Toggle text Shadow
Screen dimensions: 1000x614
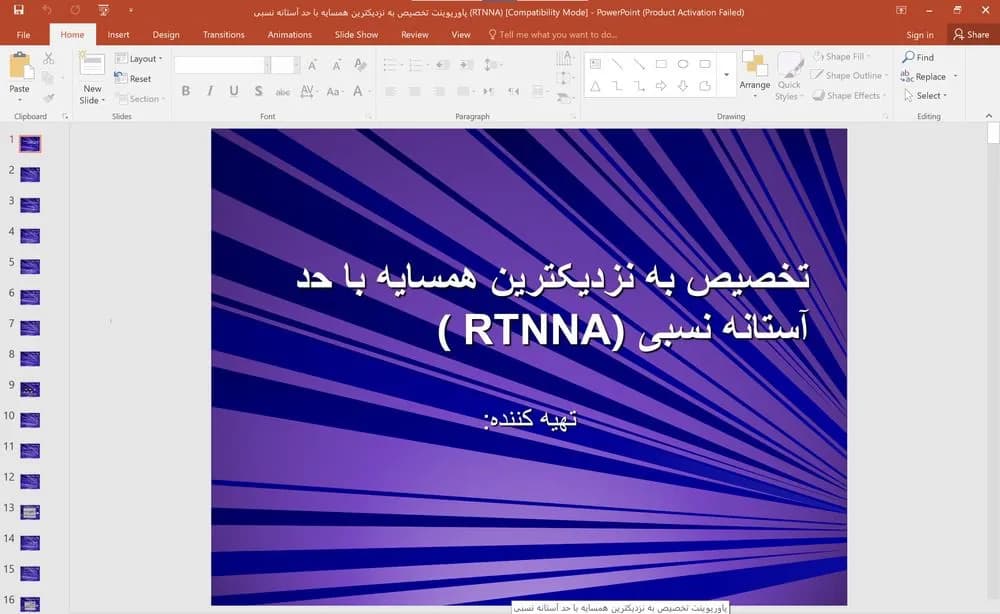(258, 91)
